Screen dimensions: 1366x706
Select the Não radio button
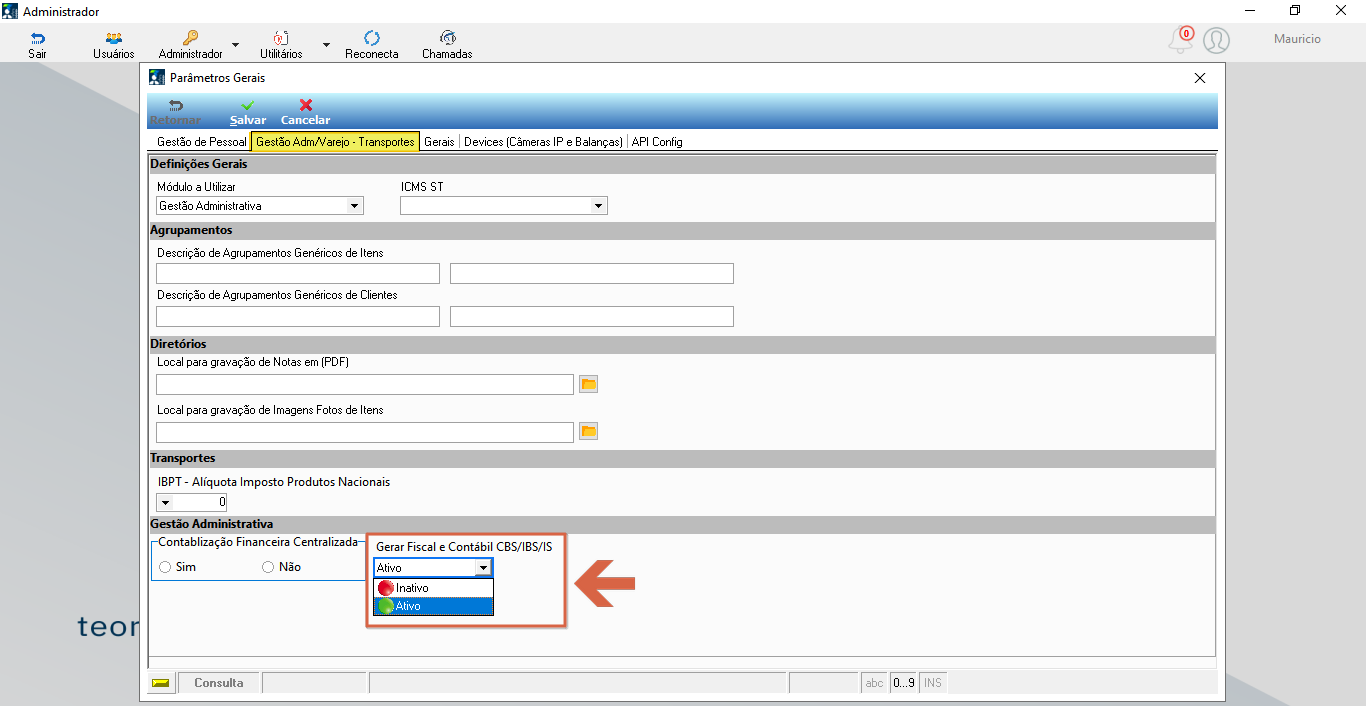tap(267, 567)
